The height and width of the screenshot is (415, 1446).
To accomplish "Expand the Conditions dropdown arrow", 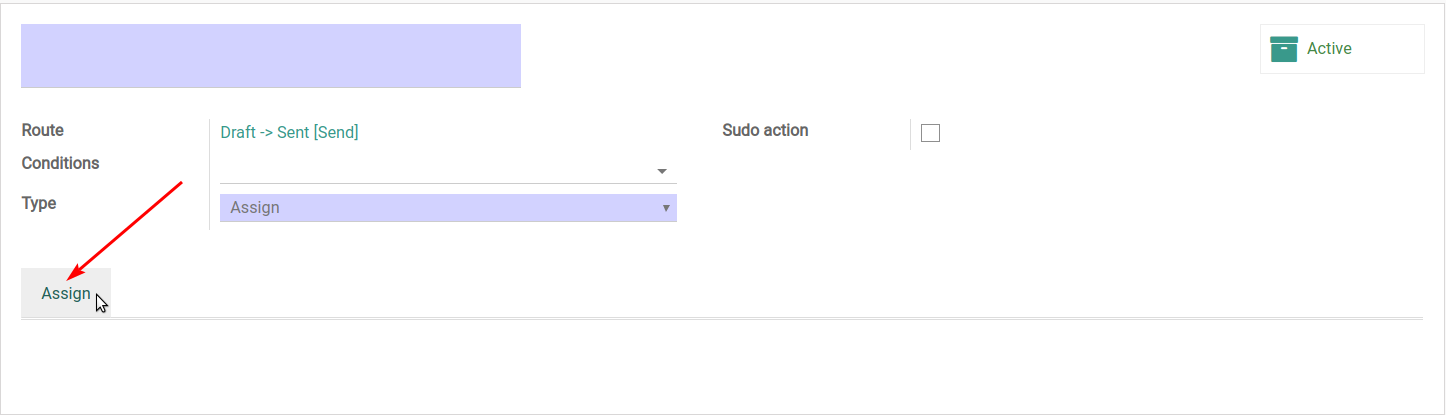I will tap(661, 171).
